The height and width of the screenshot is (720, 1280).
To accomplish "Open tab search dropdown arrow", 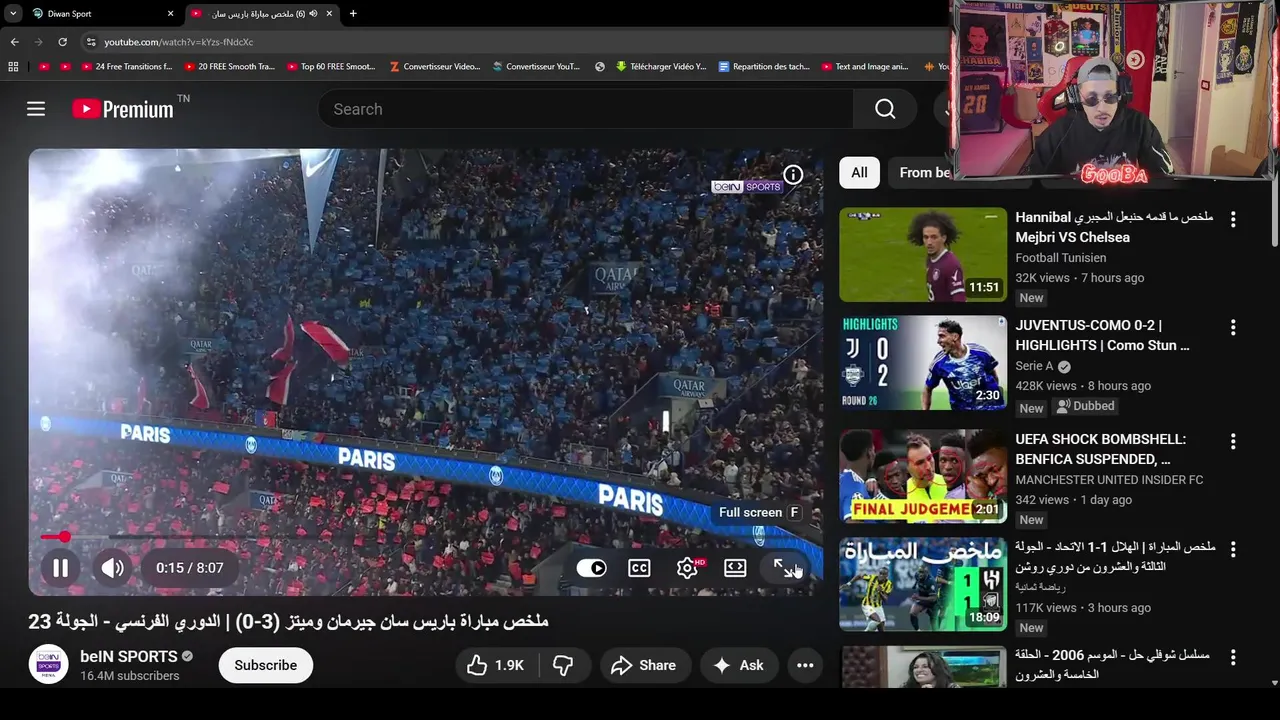I will pos(13,13).
